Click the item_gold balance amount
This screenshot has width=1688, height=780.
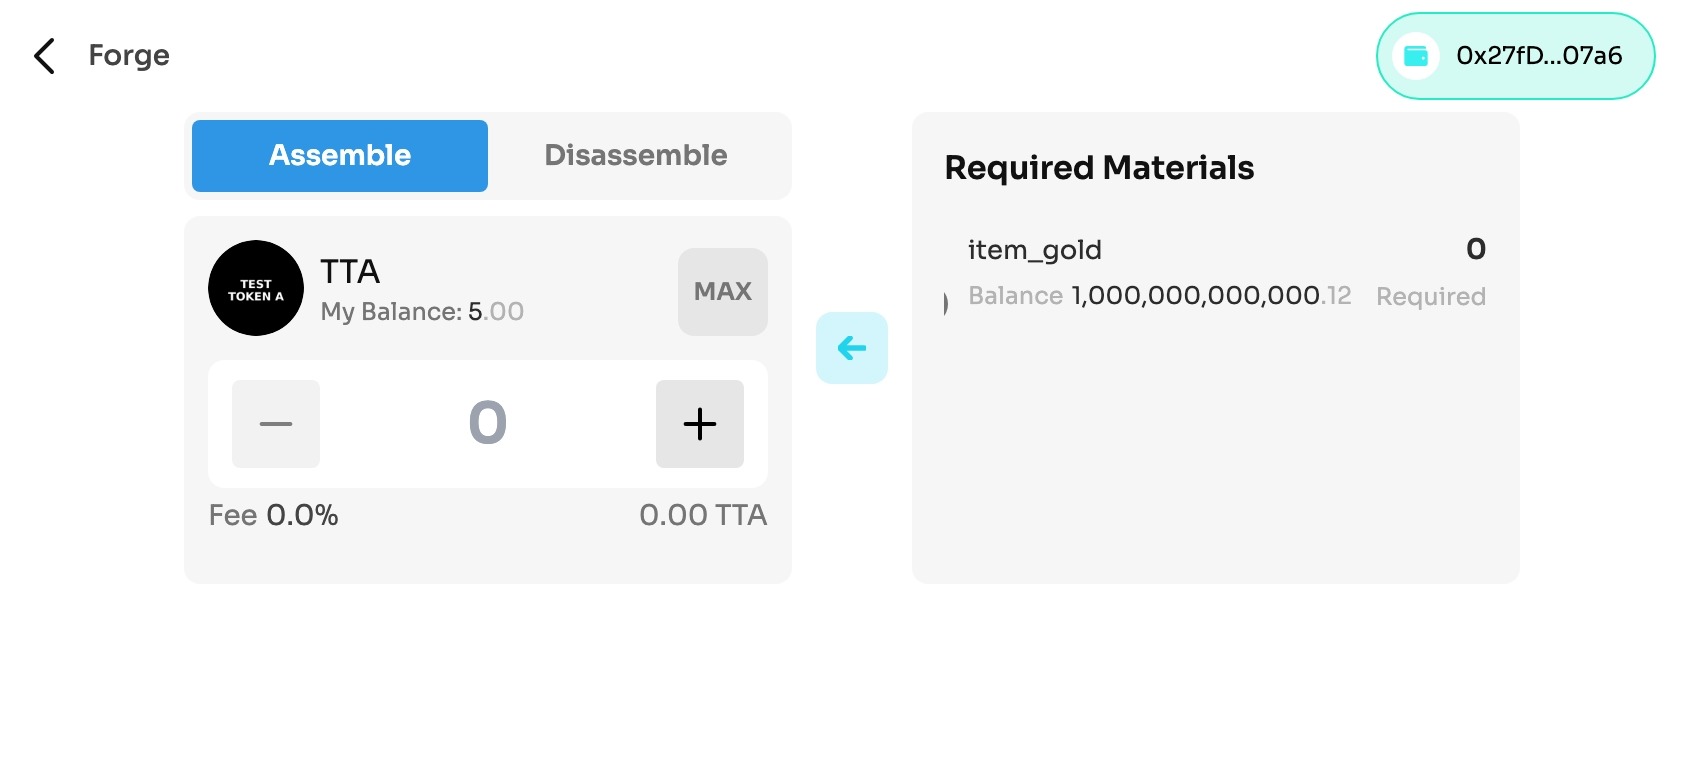pos(1211,296)
